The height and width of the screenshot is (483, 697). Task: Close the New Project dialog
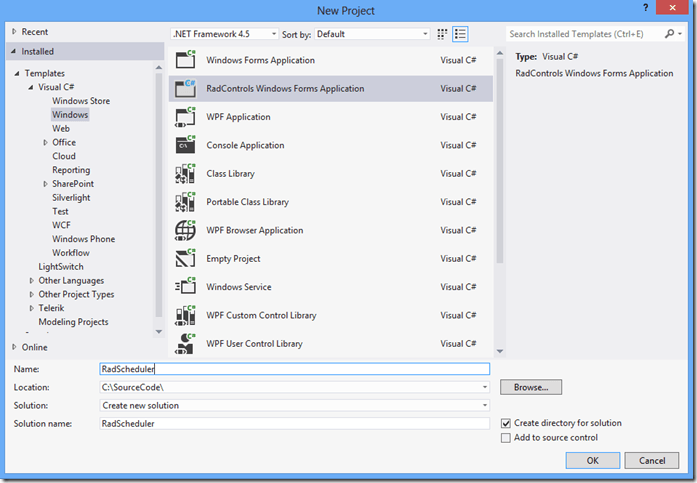[x=672, y=8]
